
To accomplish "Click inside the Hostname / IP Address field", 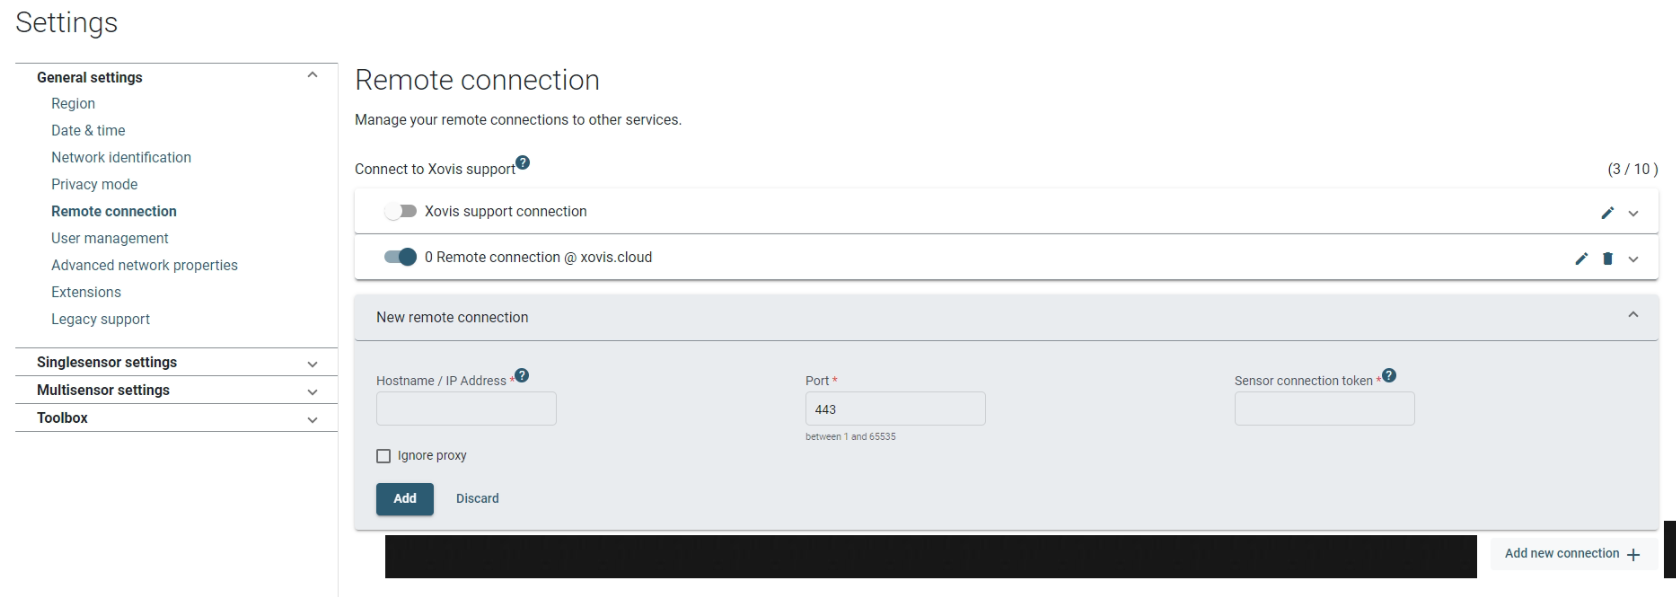I will point(466,409).
